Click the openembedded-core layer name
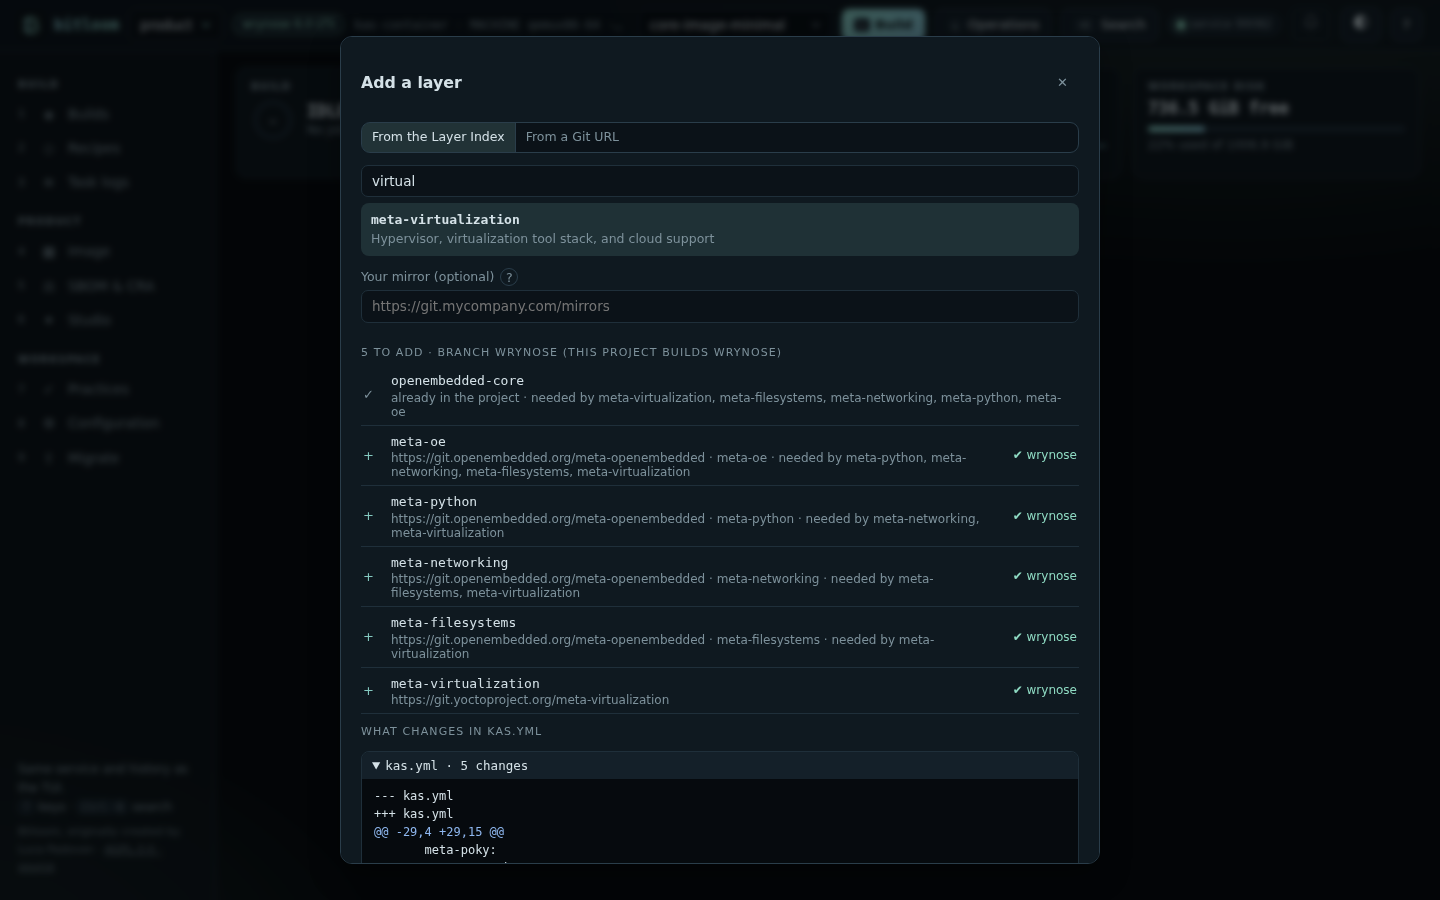The image size is (1440, 900). click(x=457, y=381)
